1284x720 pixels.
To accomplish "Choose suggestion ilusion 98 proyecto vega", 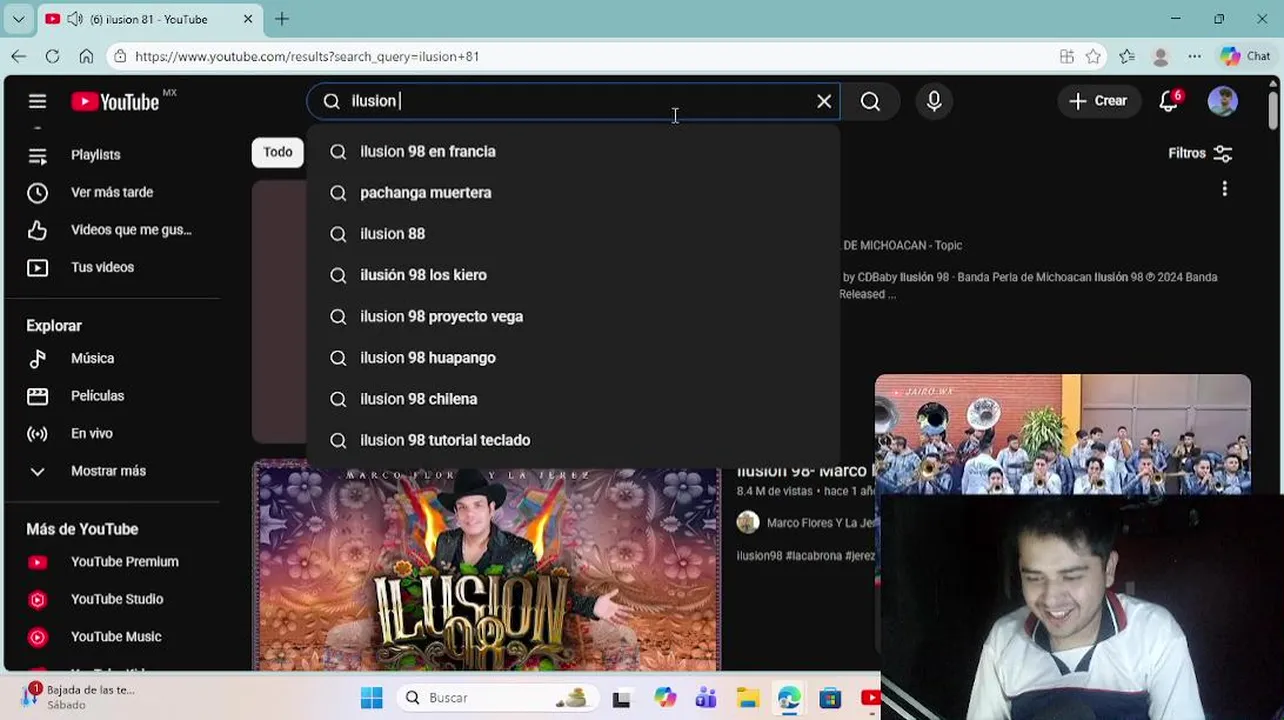I will [x=573, y=316].
